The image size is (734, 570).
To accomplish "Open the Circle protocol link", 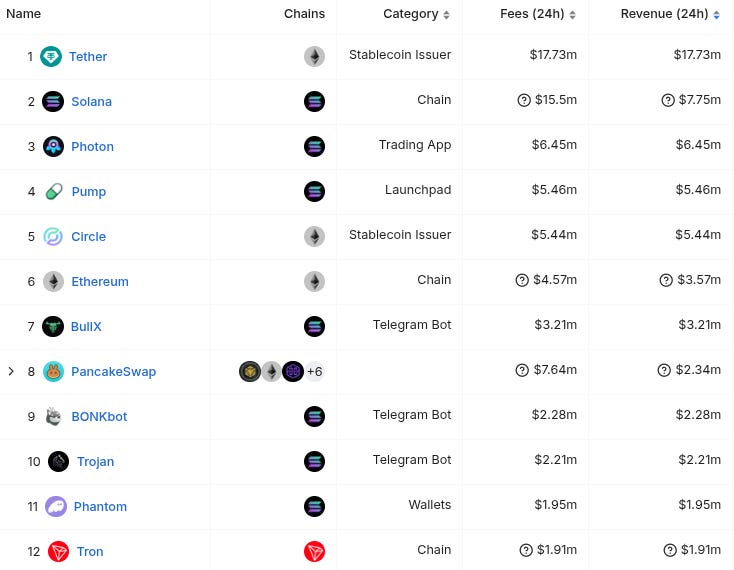I will coord(88,236).
